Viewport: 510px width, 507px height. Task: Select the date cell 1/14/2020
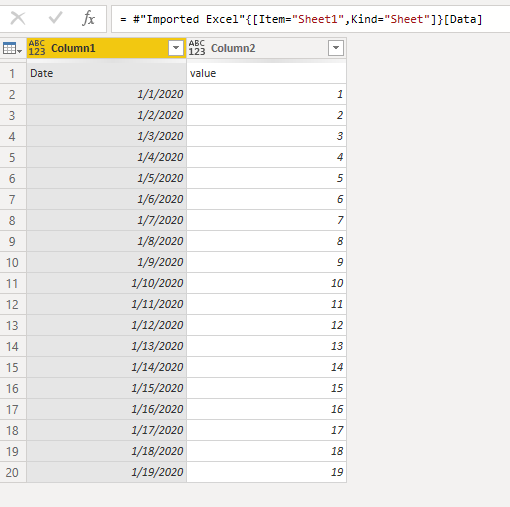tap(106, 367)
